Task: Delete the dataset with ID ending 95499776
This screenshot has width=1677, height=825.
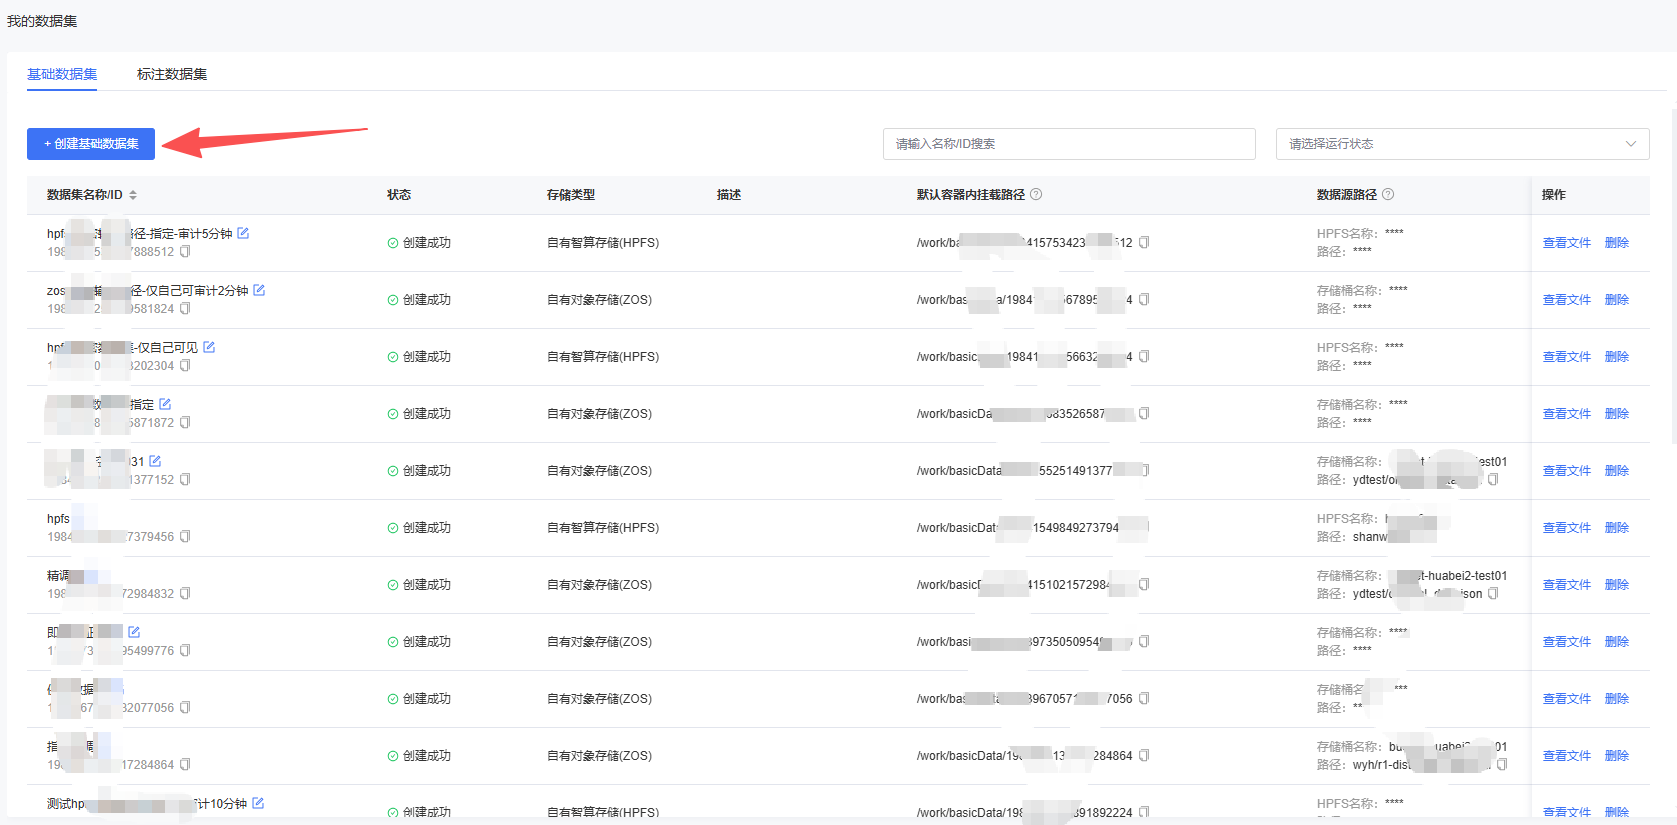Action: tap(1616, 642)
